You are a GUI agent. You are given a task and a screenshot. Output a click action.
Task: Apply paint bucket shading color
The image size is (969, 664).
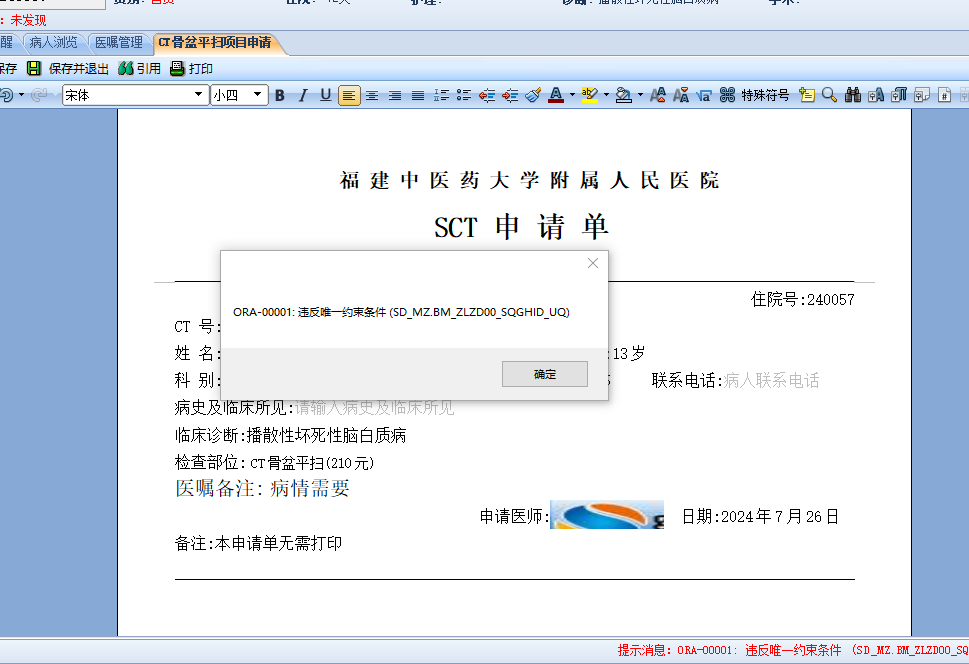click(624, 95)
